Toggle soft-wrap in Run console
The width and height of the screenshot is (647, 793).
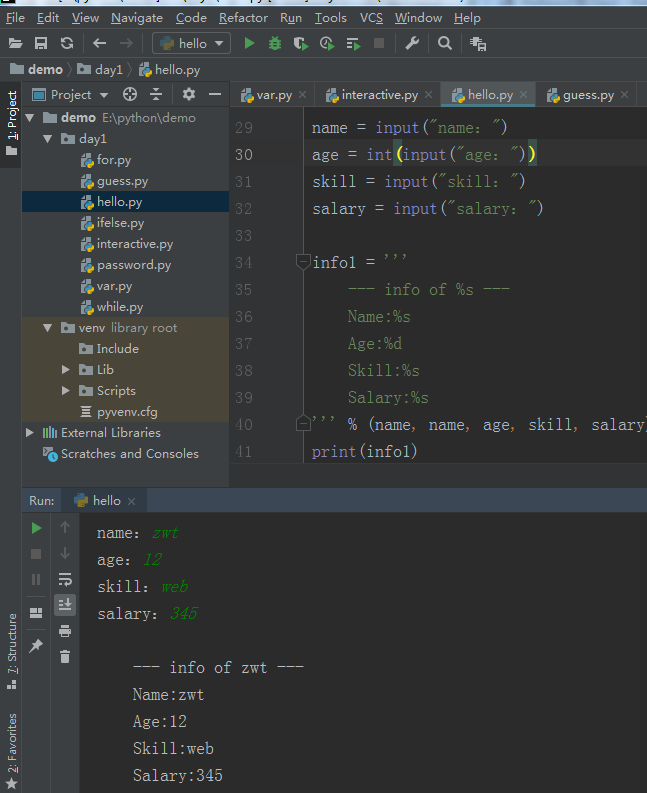65,579
